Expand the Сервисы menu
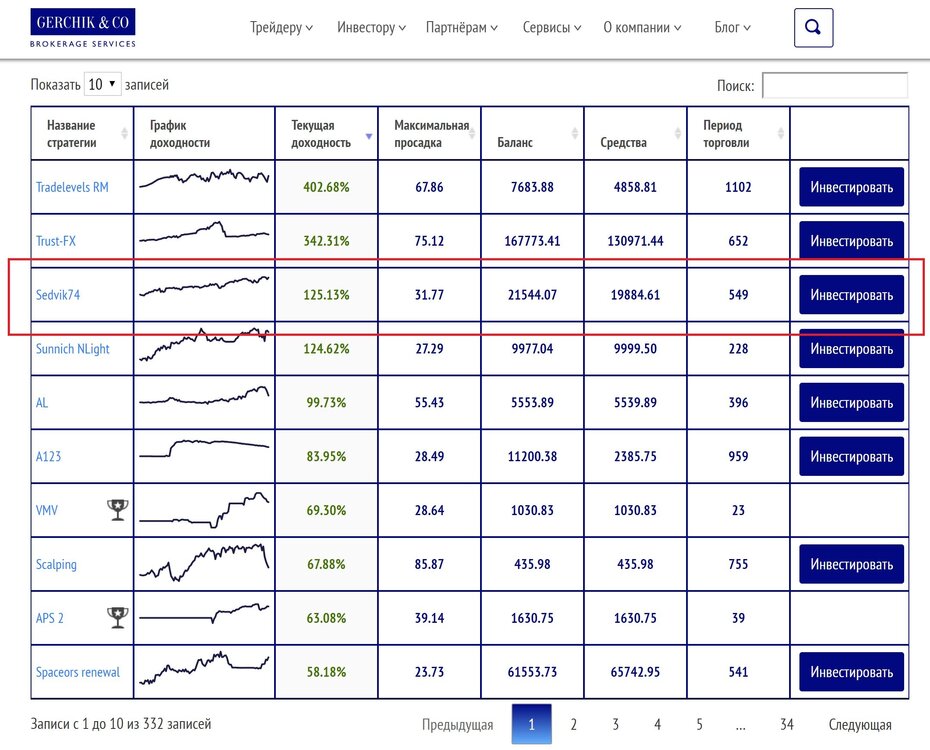The width and height of the screenshot is (930, 750). [552, 27]
